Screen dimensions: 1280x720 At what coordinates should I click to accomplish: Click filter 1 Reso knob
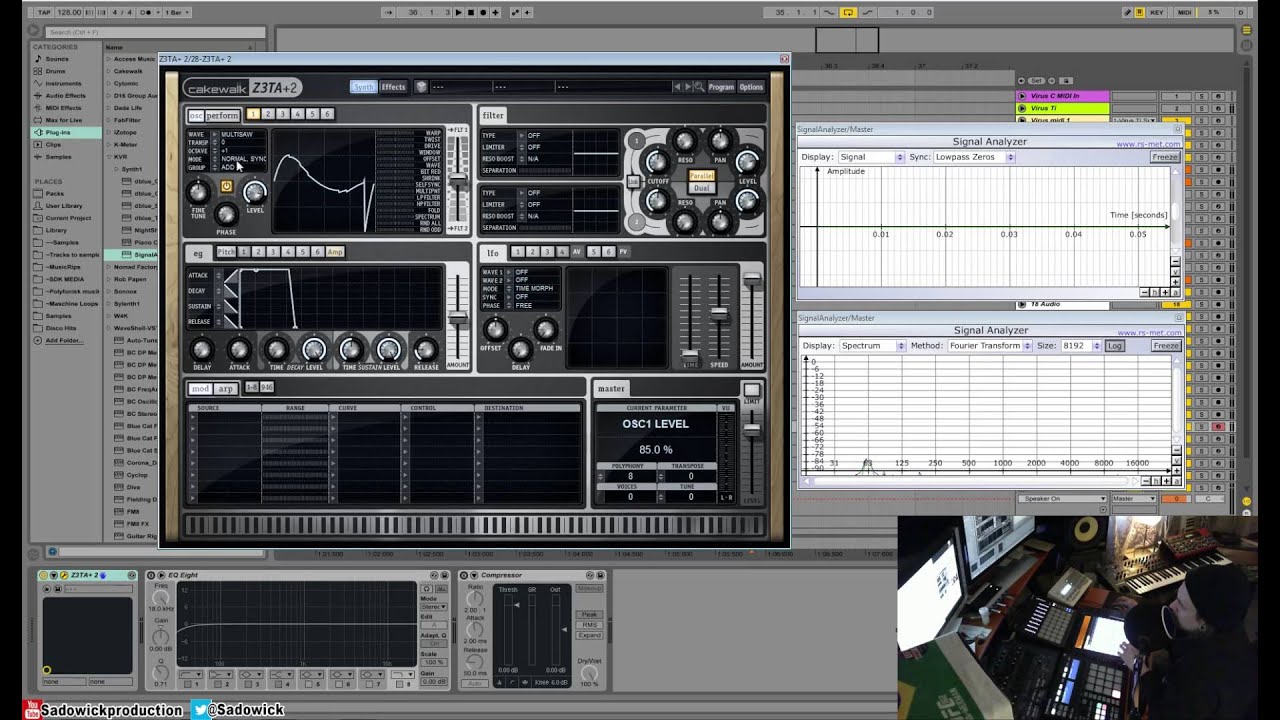[685, 141]
